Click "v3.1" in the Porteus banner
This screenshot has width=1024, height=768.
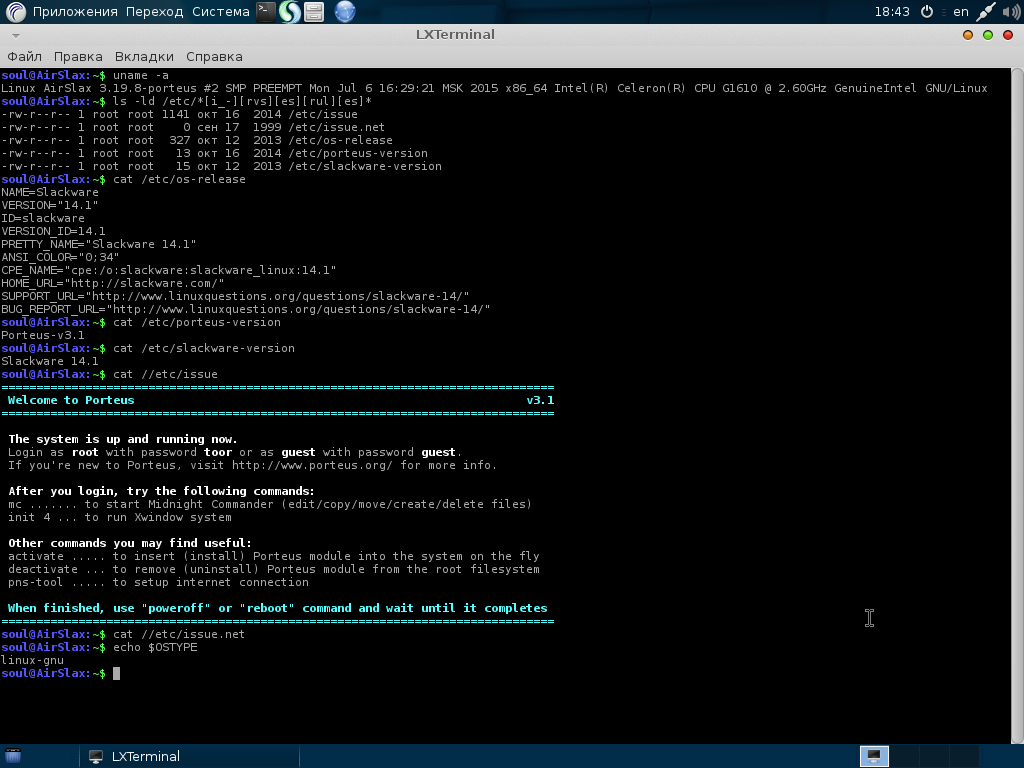540,400
